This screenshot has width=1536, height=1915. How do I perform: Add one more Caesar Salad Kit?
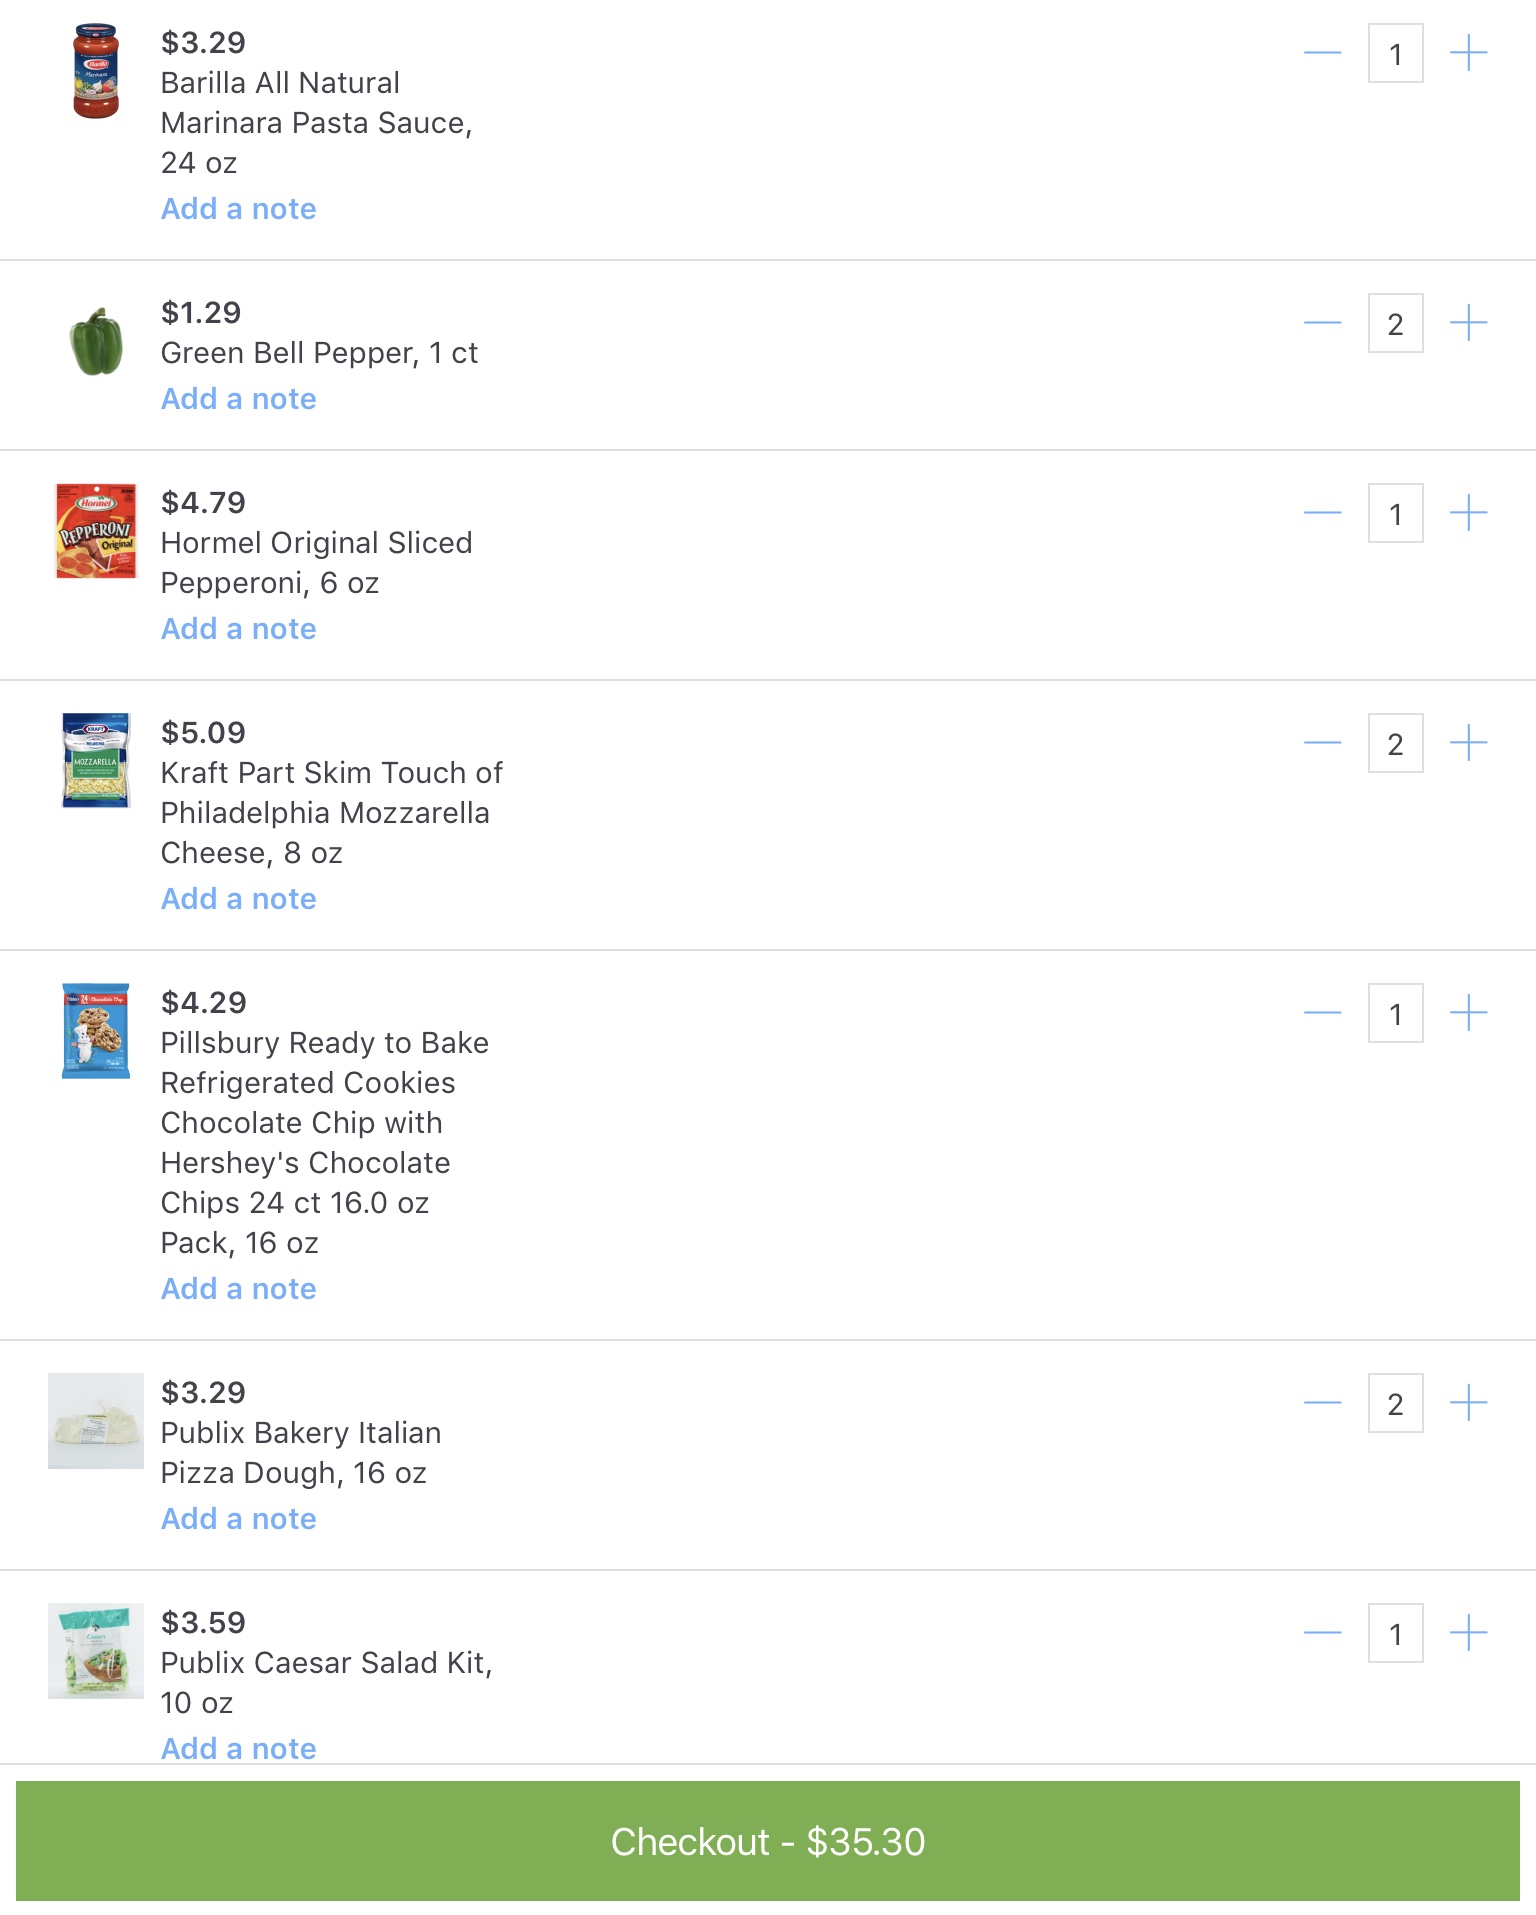[x=1468, y=1633]
